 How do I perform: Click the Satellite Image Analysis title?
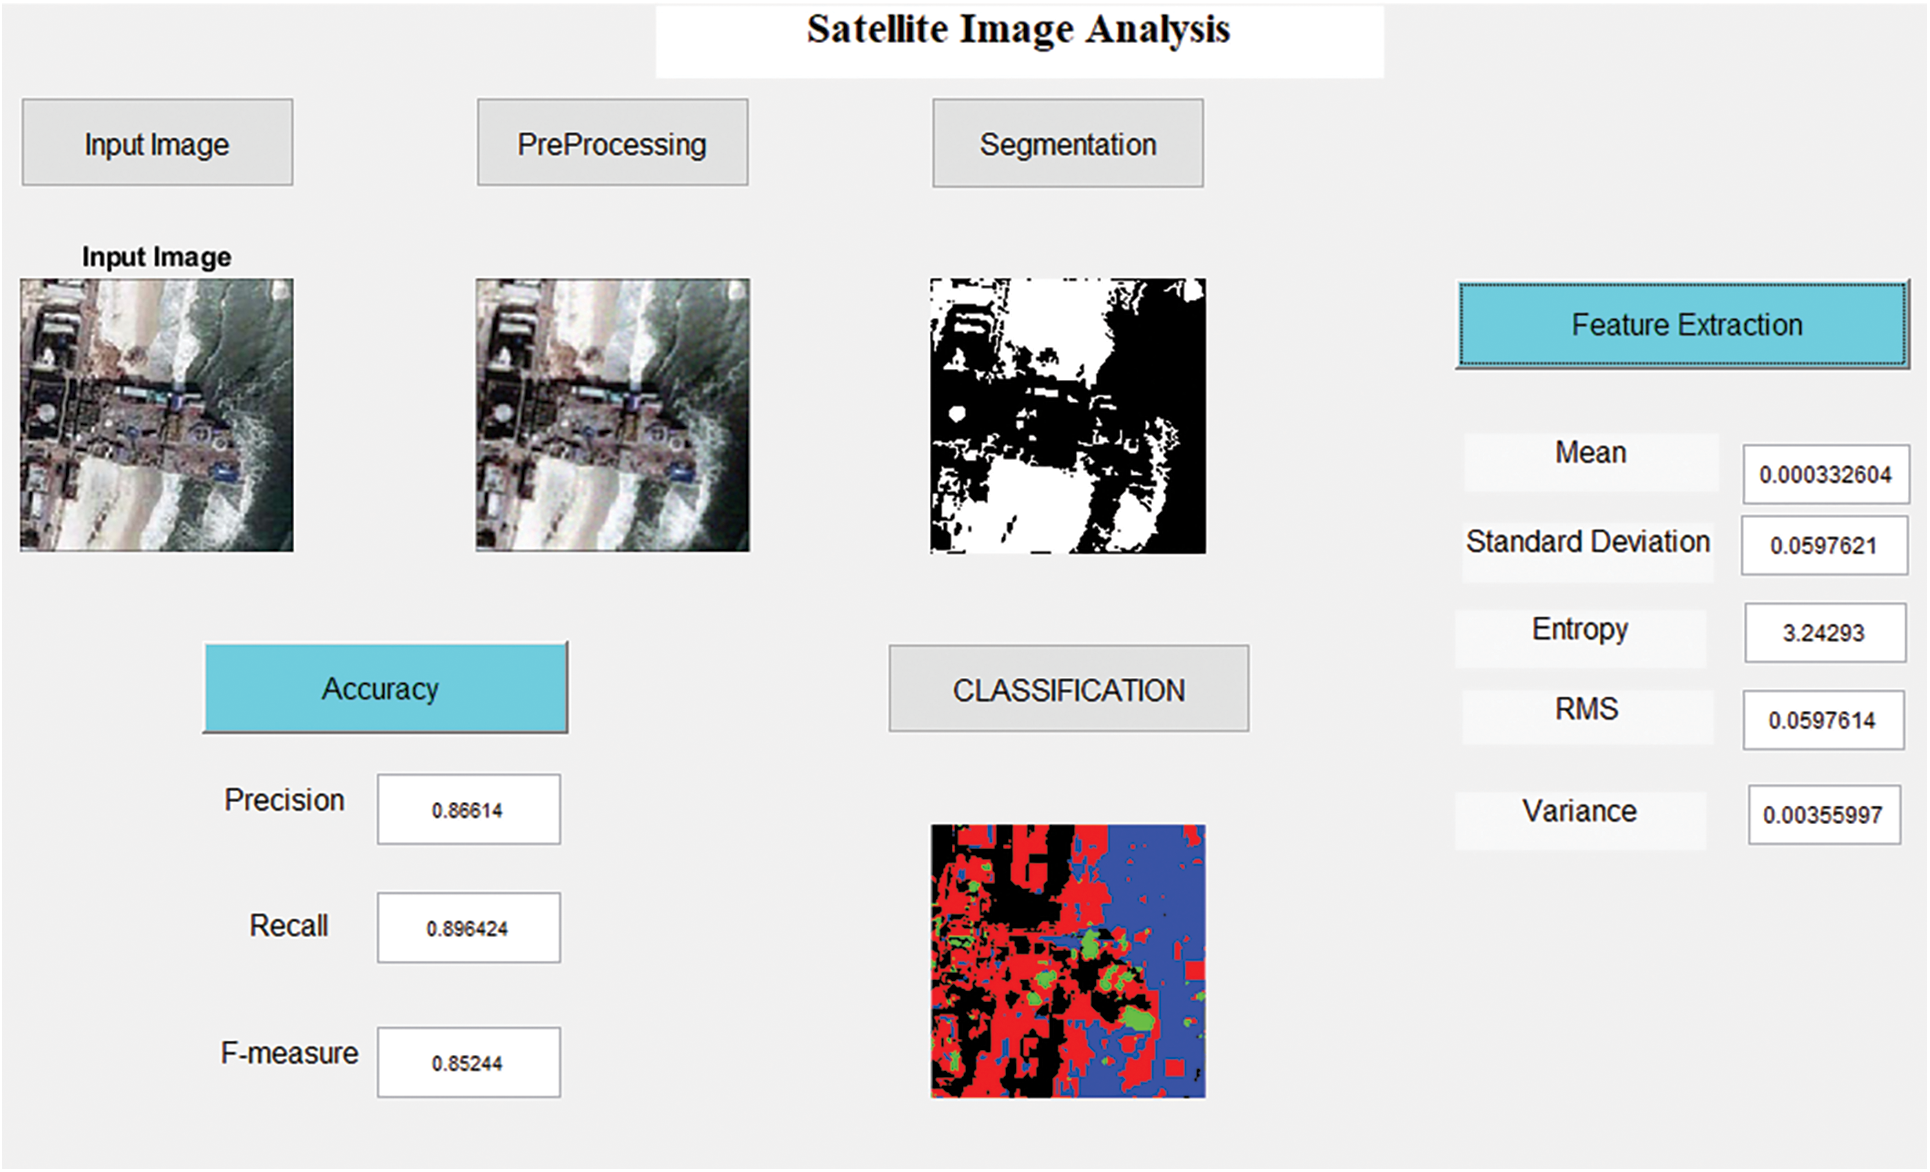[1018, 30]
